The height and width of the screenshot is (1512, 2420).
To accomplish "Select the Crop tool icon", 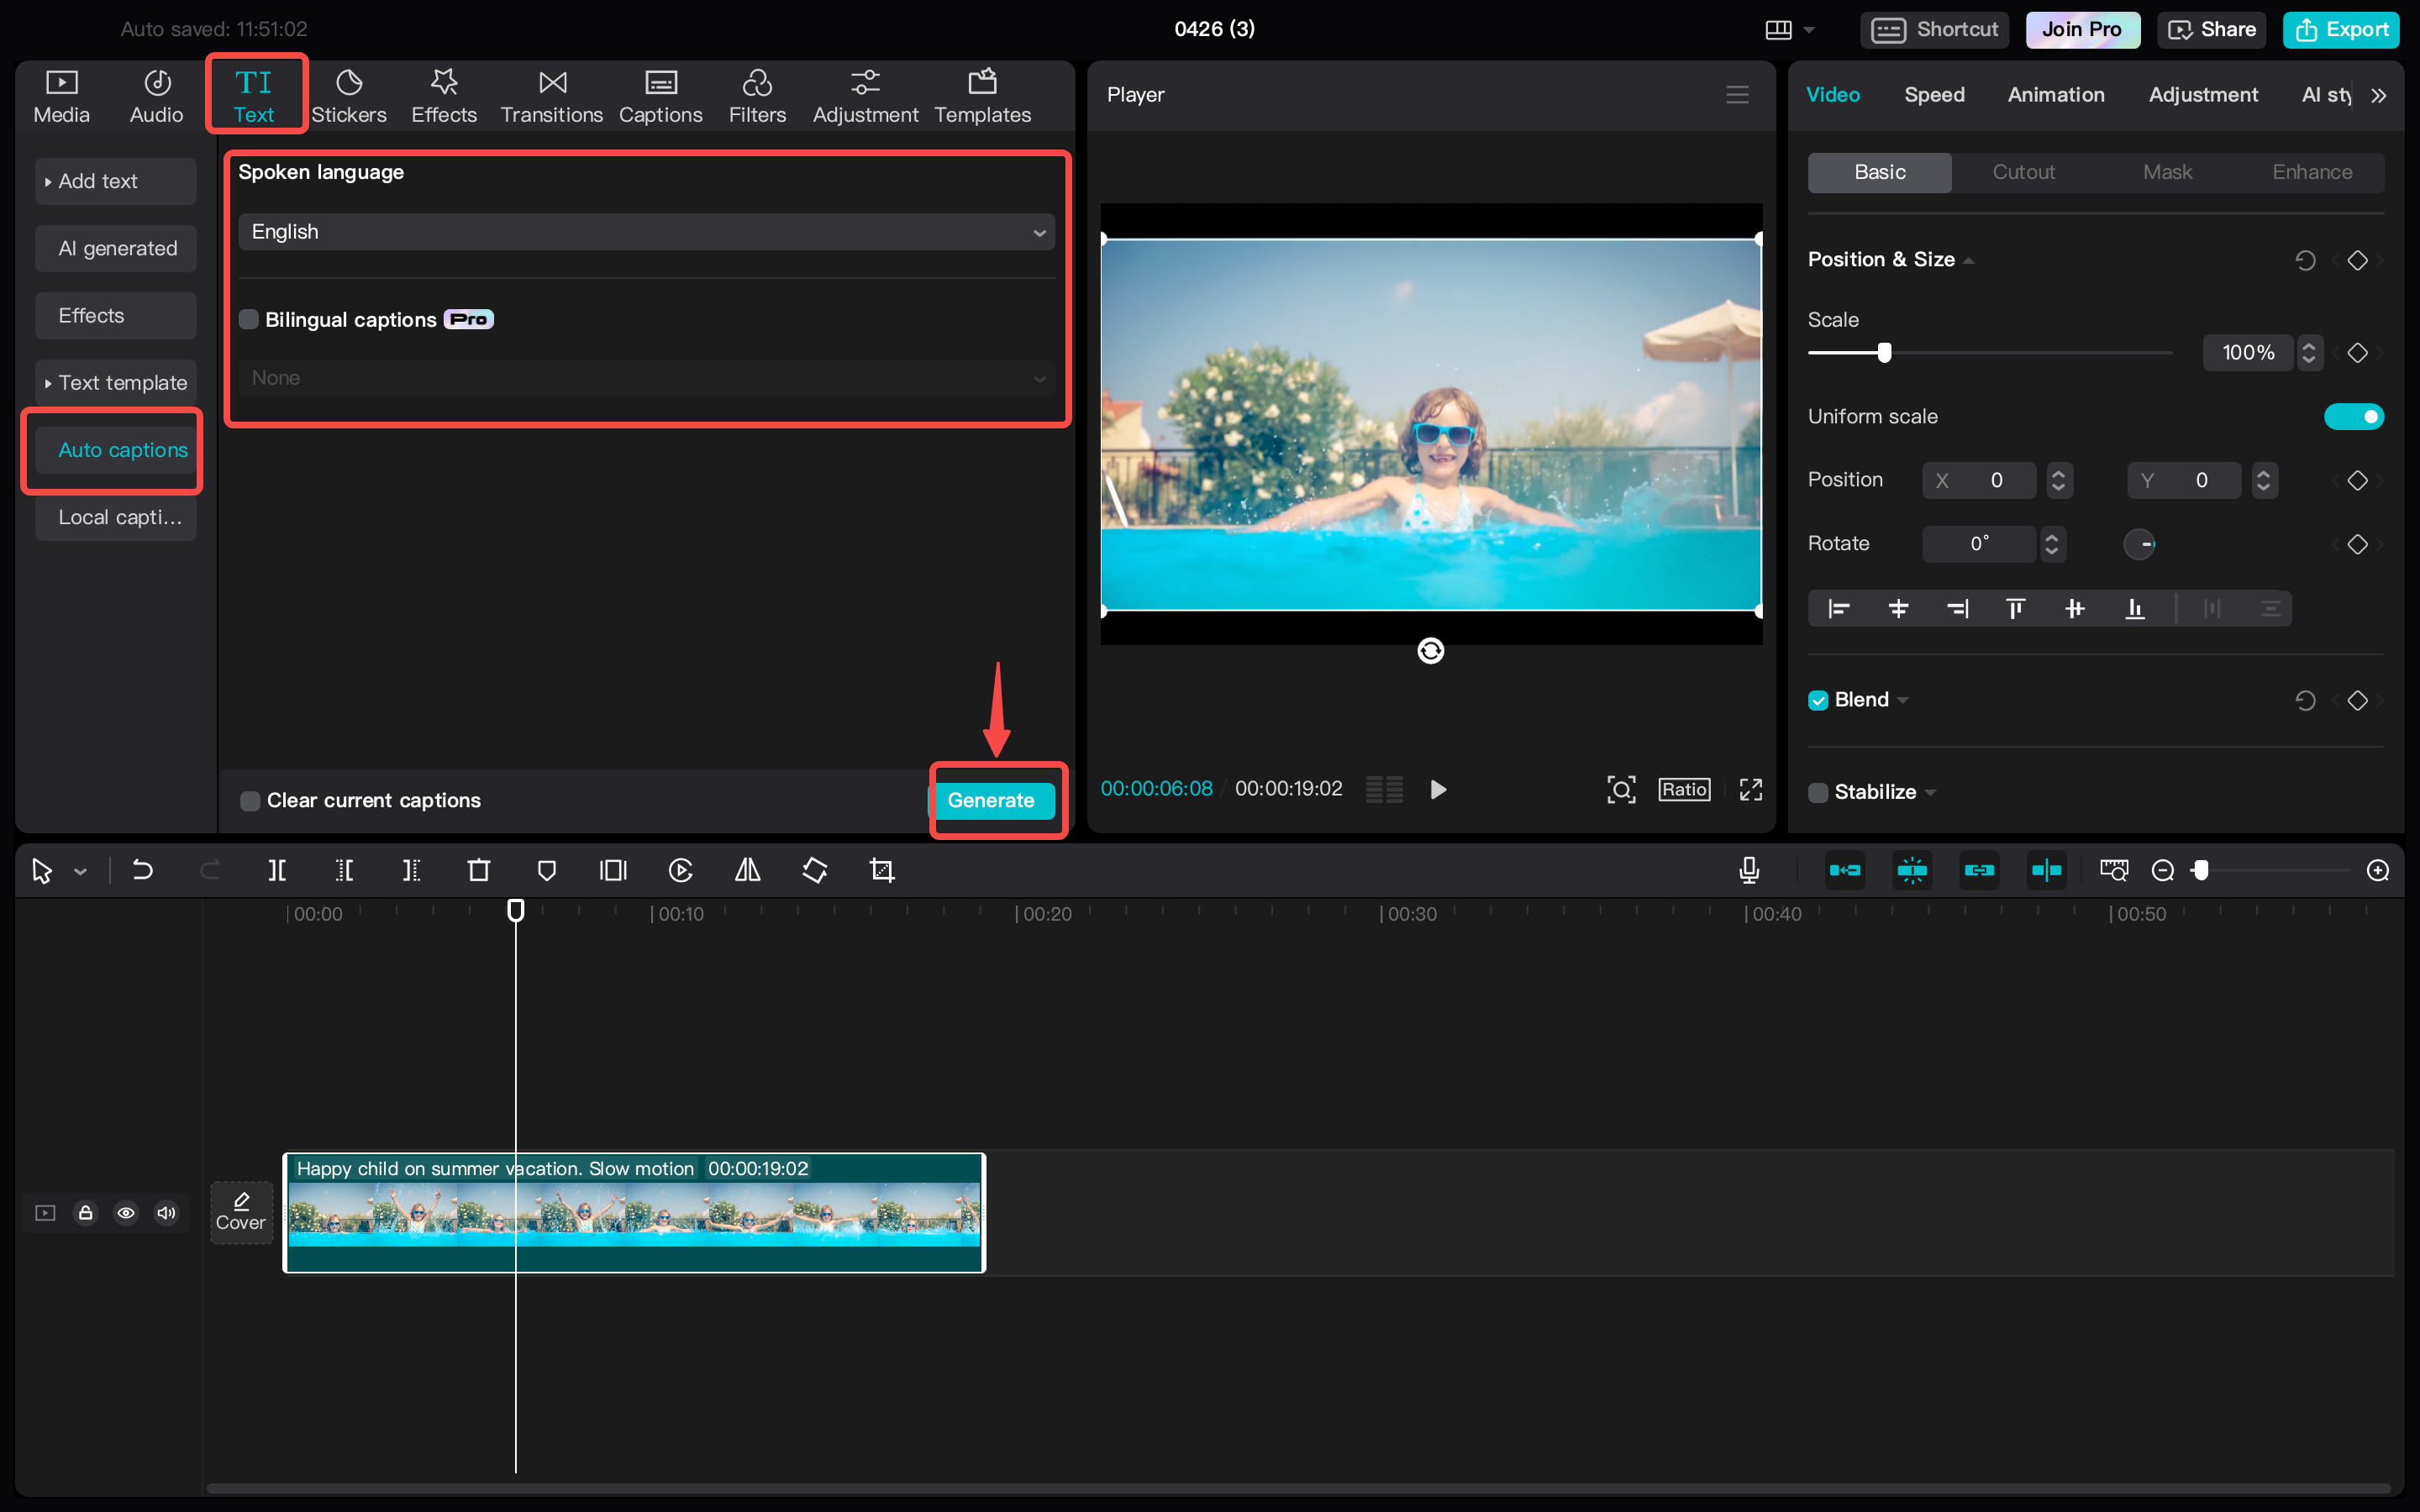I will point(881,869).
